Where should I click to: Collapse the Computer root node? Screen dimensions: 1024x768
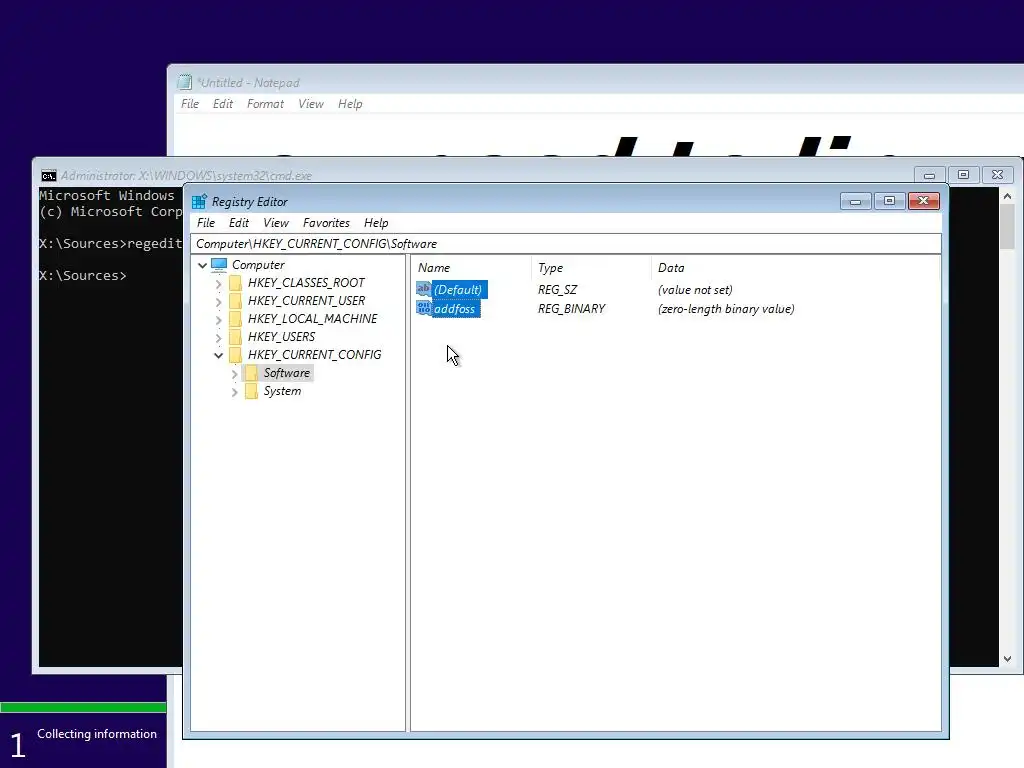pyautogui.click(x=202, y=265)
